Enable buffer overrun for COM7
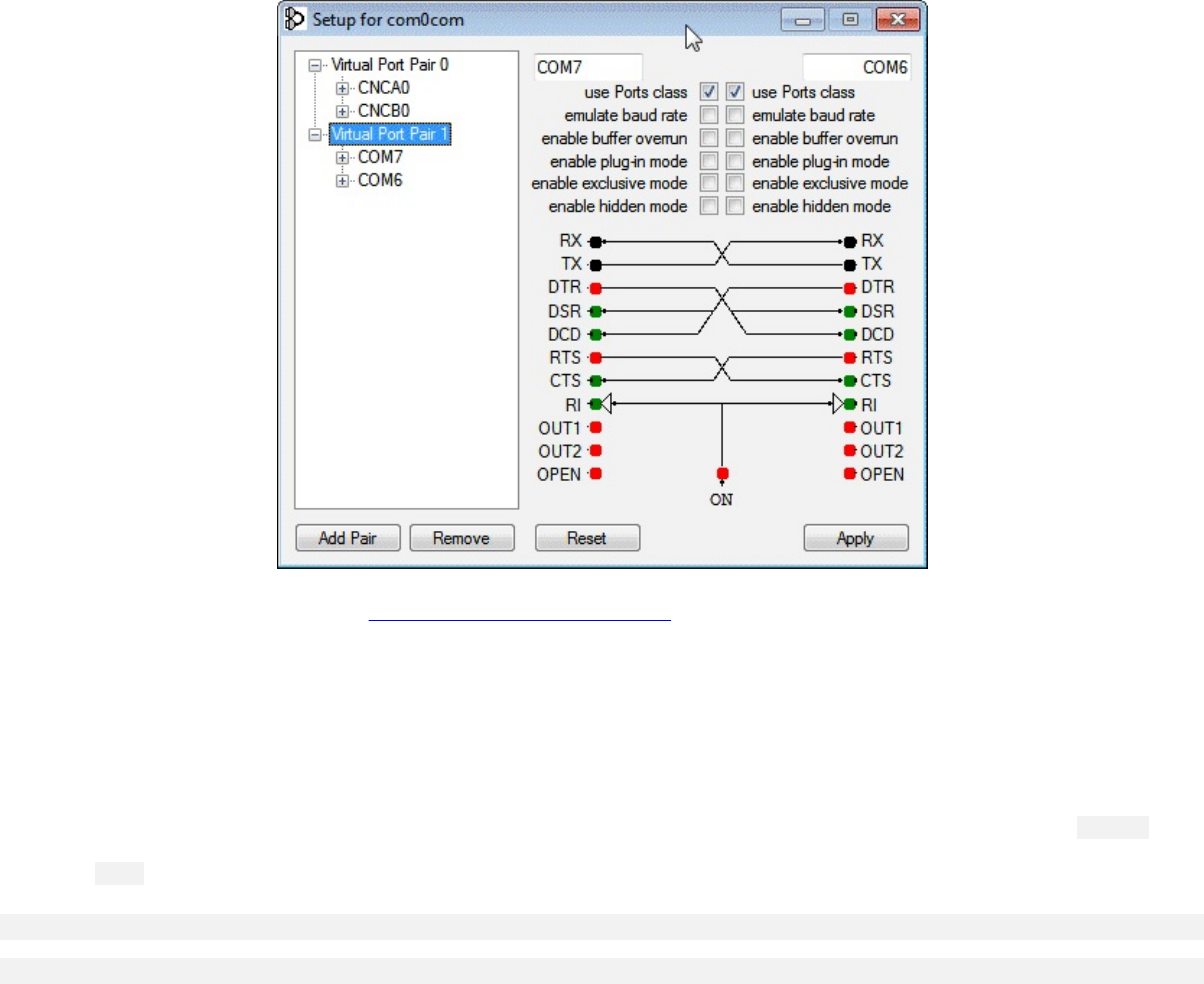The width and height of the screenshot is (1204, 984). pyautogui.click(x=709, y=138)
